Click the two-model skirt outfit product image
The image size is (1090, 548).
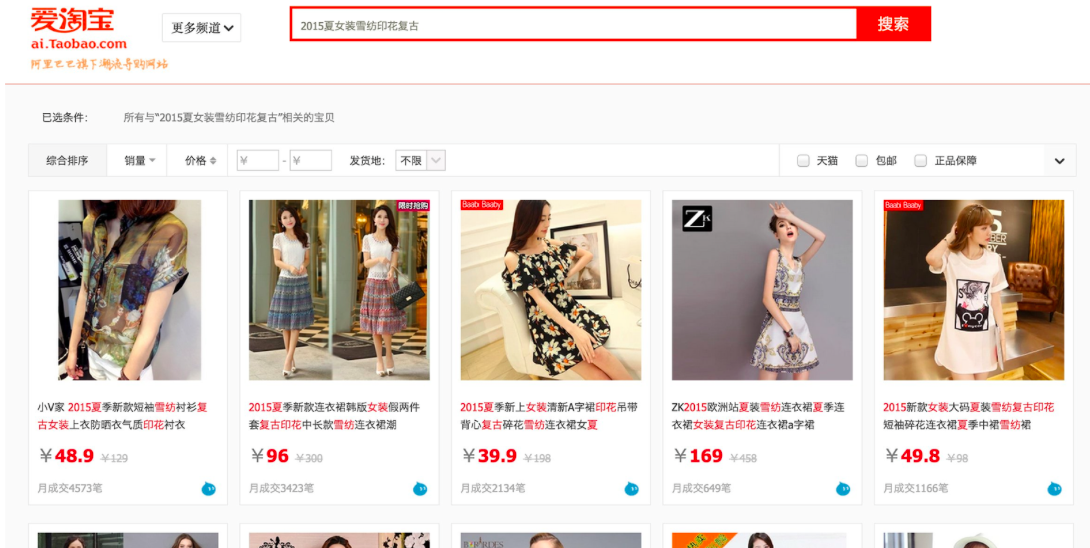(339, 290)
